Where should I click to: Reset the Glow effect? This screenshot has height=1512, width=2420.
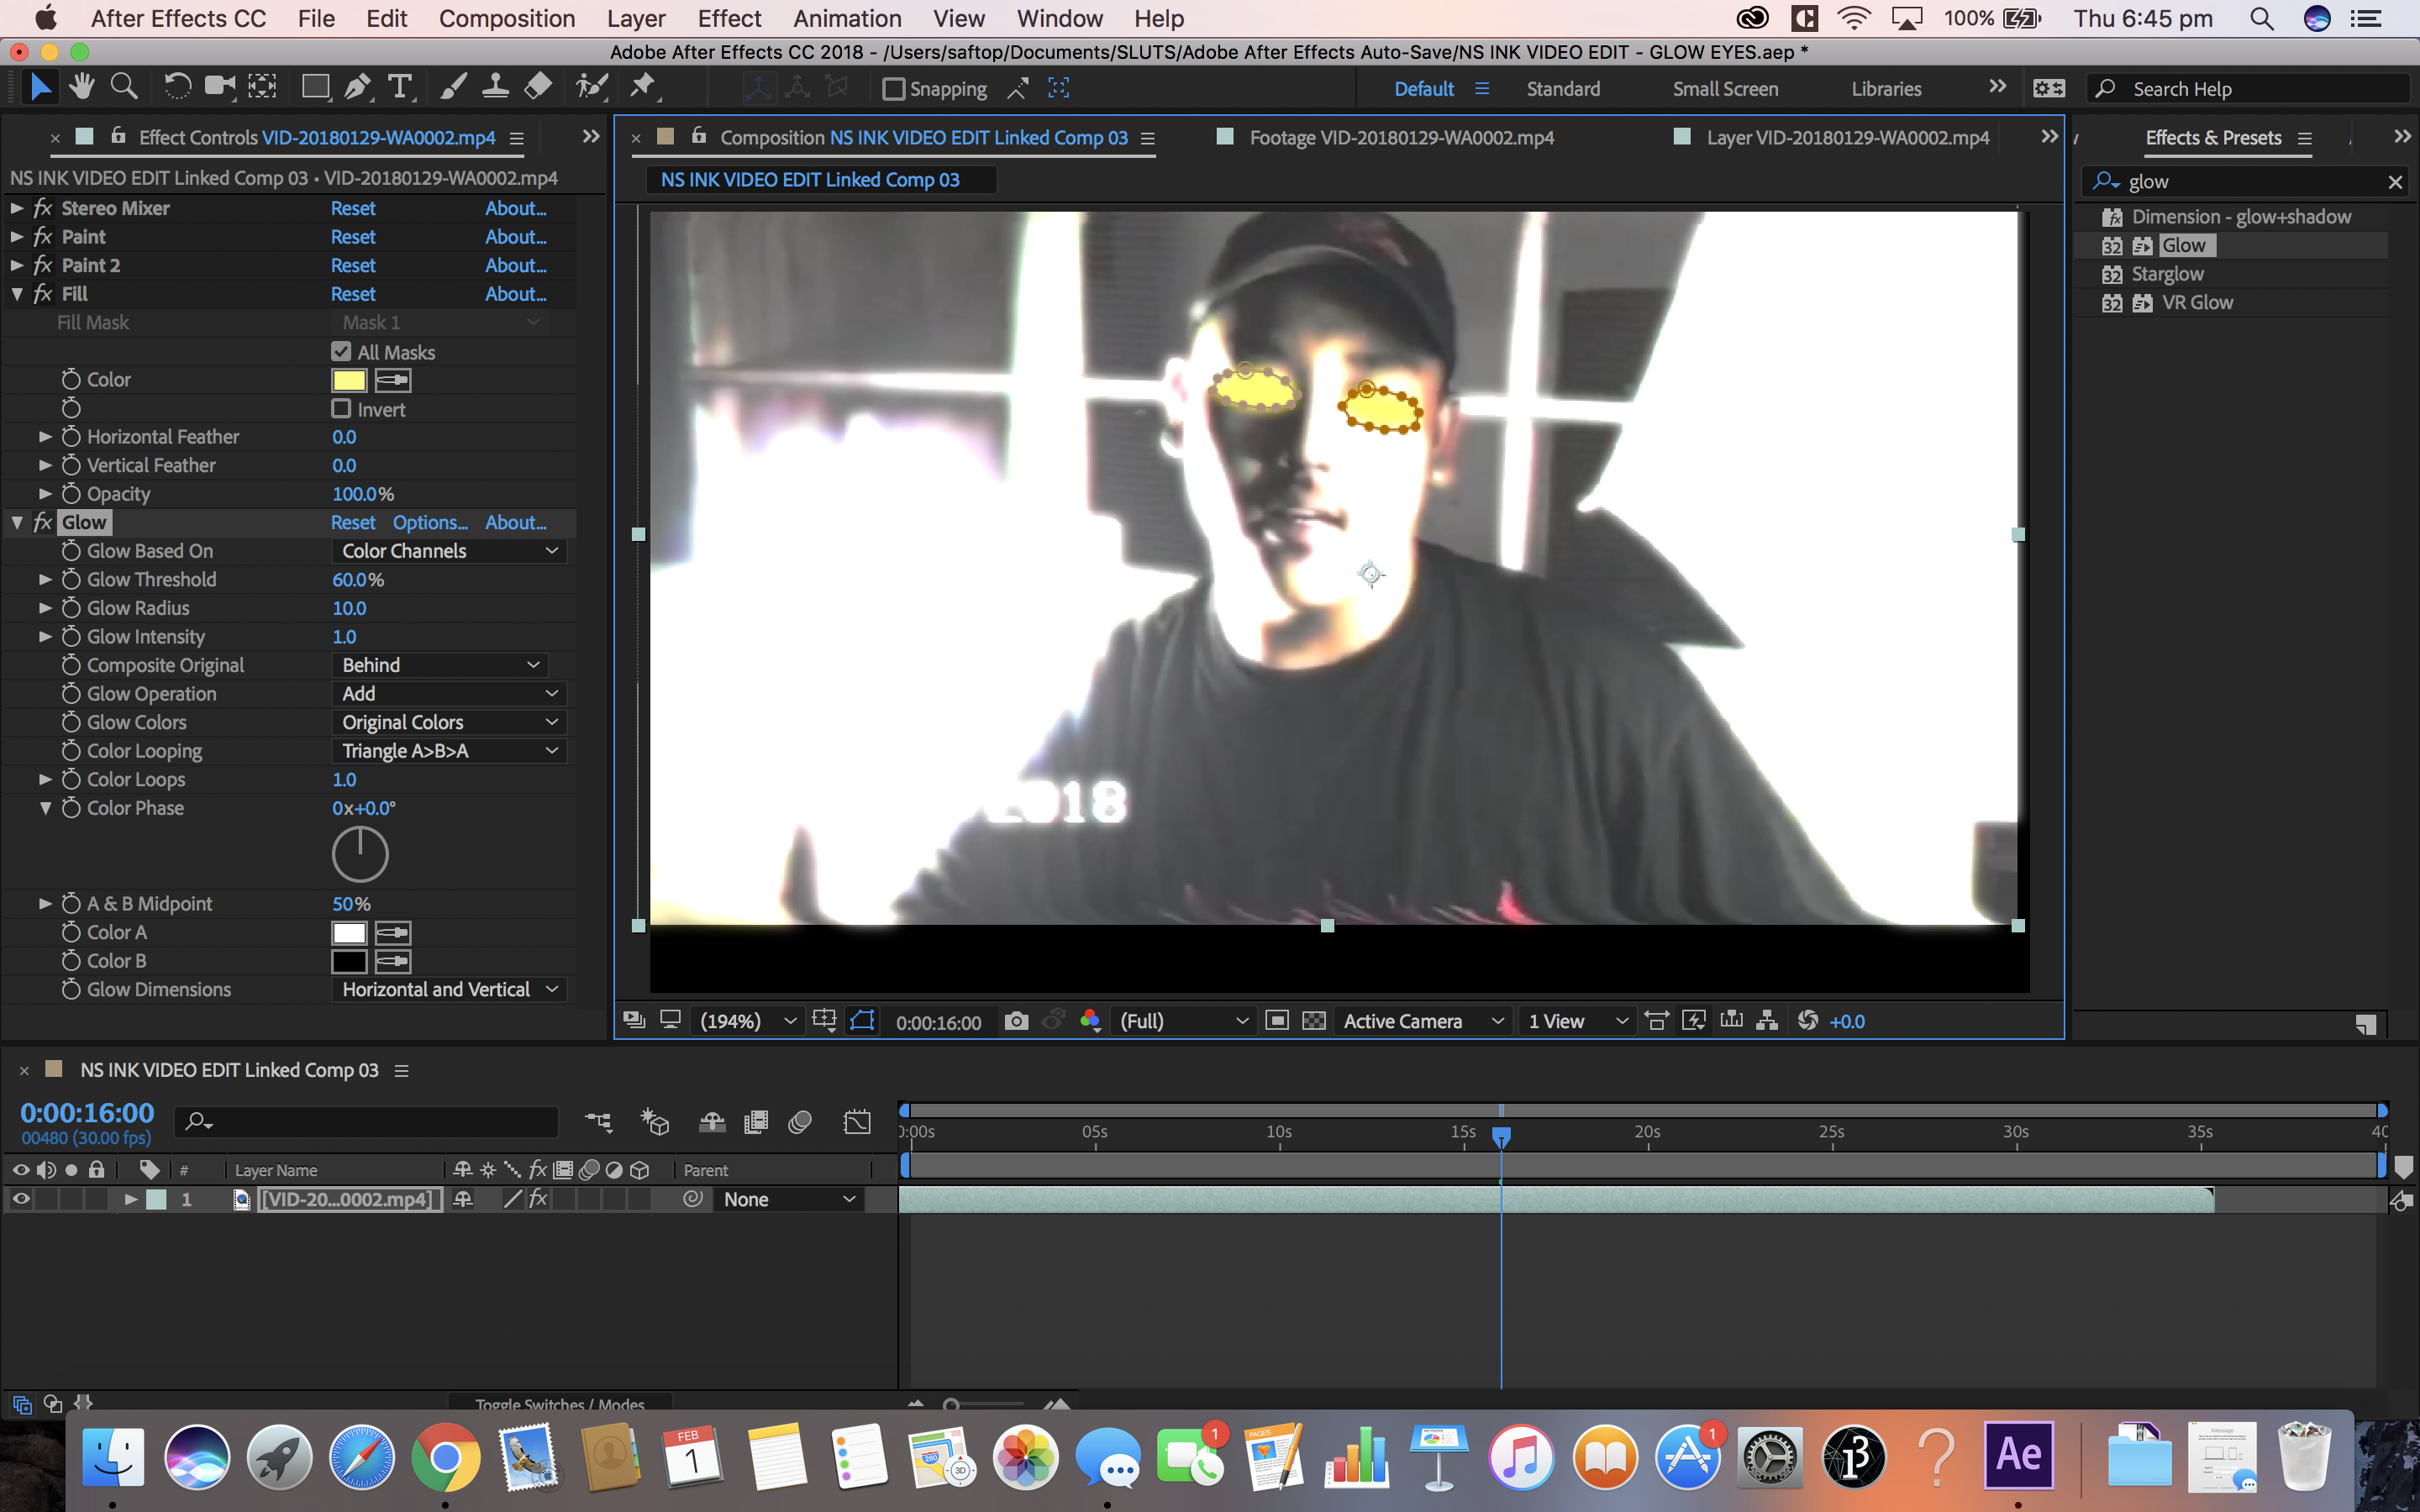(353, 522)
